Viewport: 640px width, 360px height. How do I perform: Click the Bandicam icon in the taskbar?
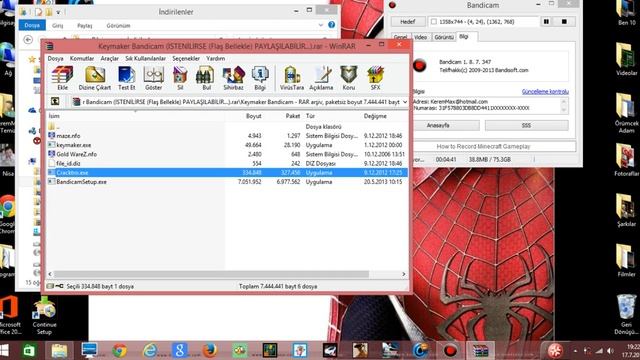[450, 350]
